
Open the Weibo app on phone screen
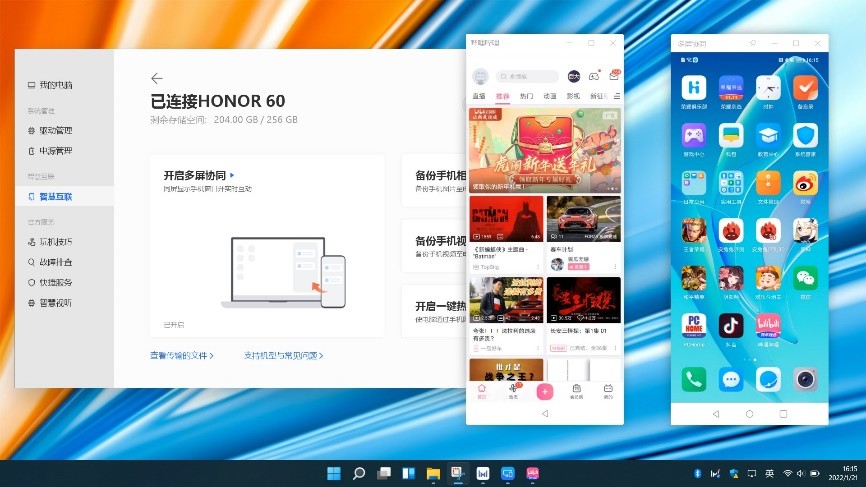point(805,183)
